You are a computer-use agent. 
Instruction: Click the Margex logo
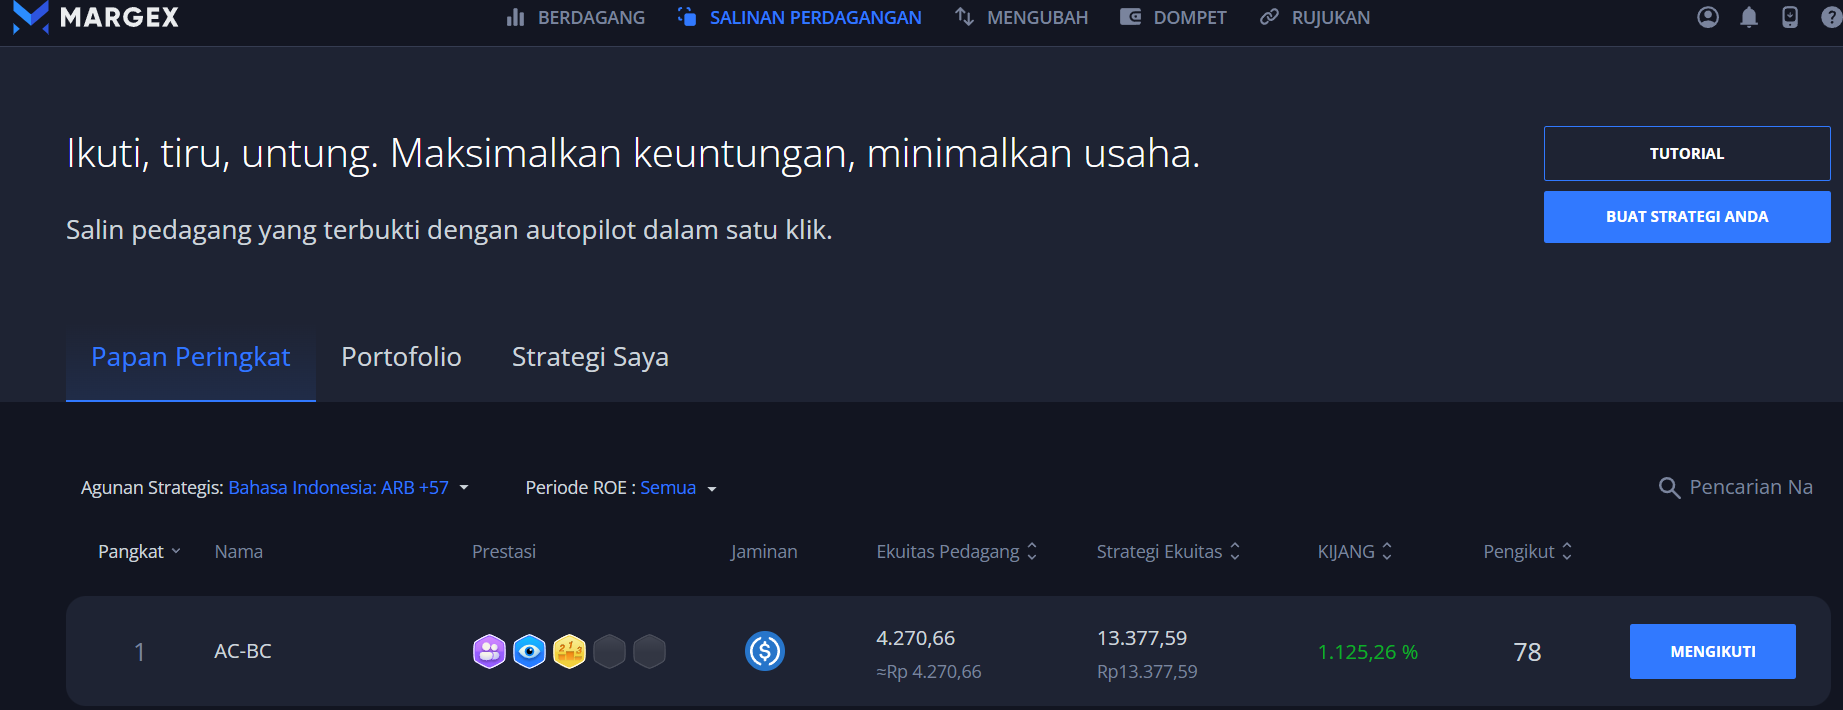tap(96, 17)
